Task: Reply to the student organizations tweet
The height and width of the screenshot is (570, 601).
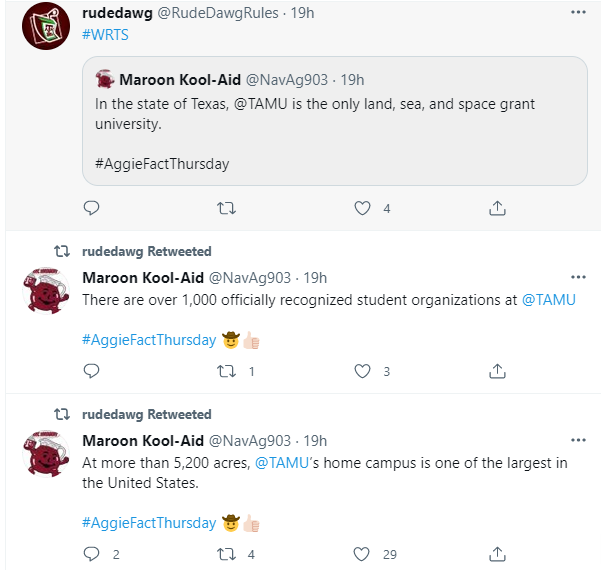Action: tap(91, 371)
